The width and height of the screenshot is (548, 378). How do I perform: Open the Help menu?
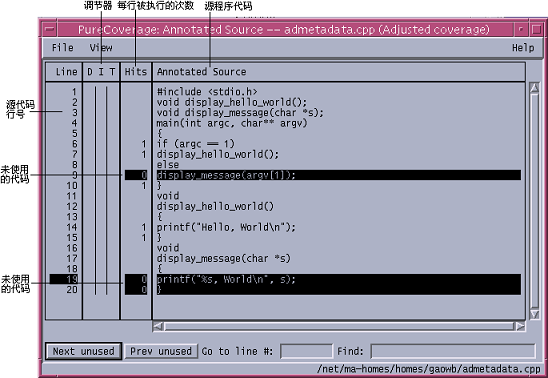(523, 48)
